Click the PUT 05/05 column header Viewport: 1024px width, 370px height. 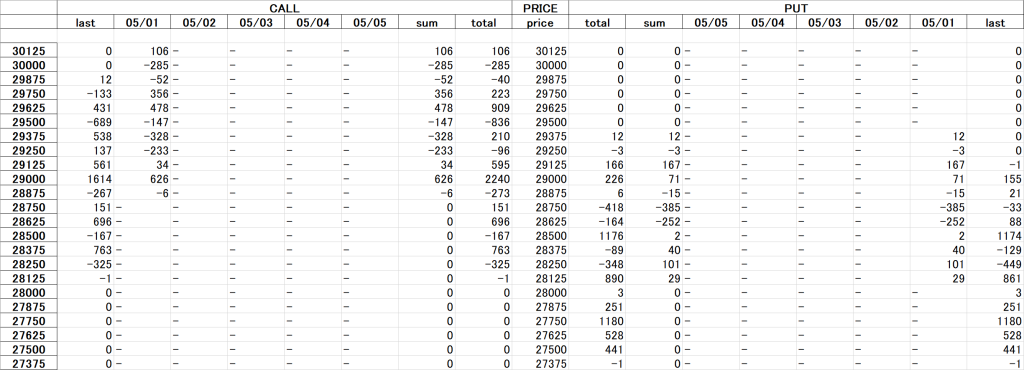tap(711, 22)
